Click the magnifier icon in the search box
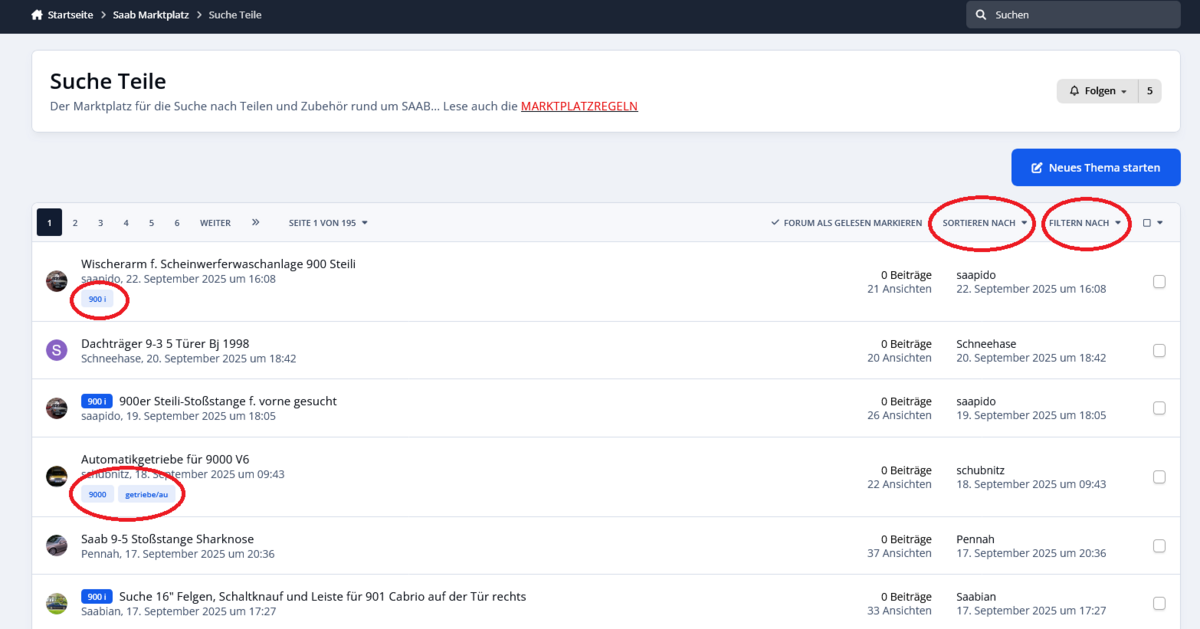 981,15
